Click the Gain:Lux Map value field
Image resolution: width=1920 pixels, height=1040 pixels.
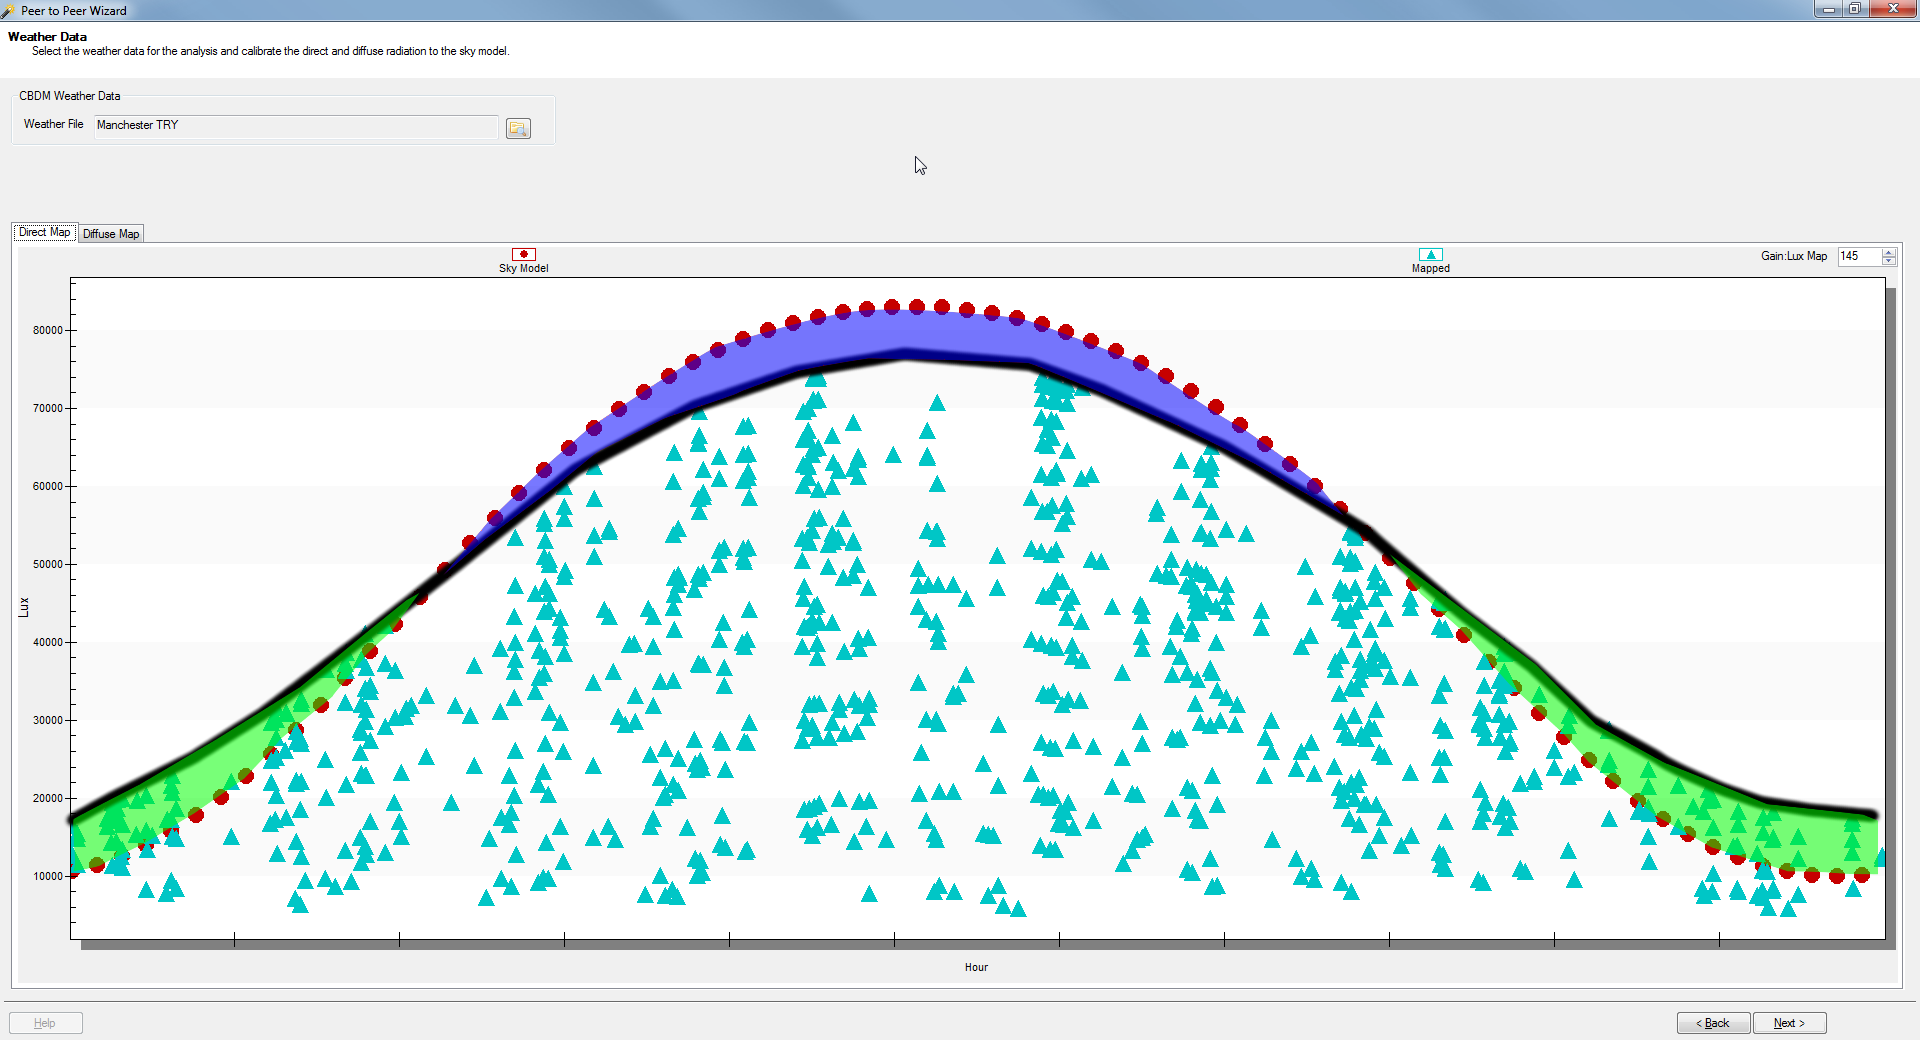(1859, 256)
